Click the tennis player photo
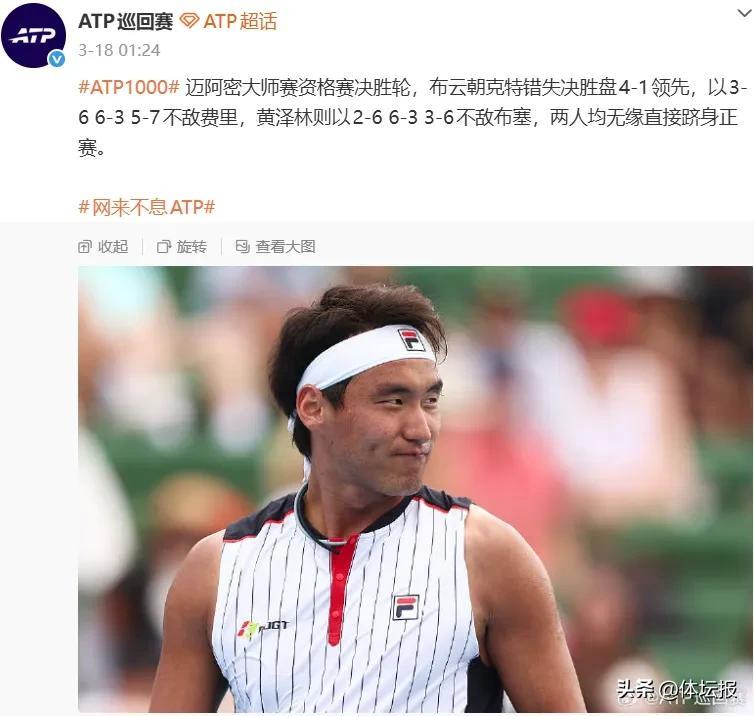 [415, 489]
